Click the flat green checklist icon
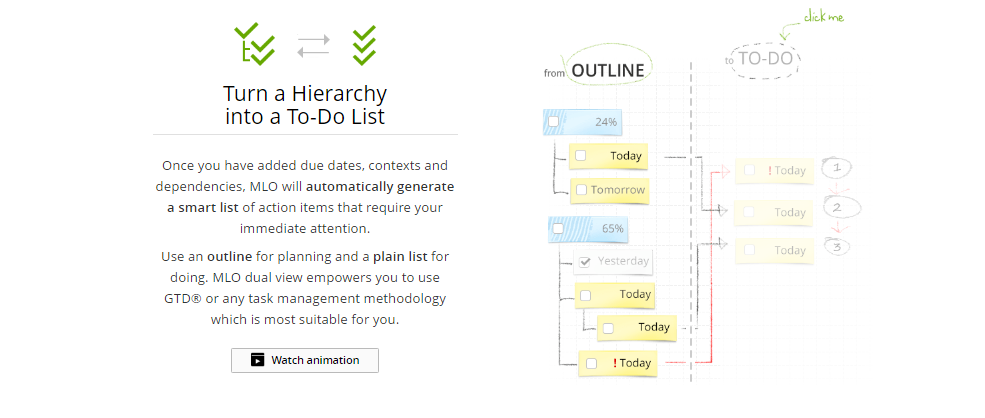985x418 pixels. click(x=364, y=45)
